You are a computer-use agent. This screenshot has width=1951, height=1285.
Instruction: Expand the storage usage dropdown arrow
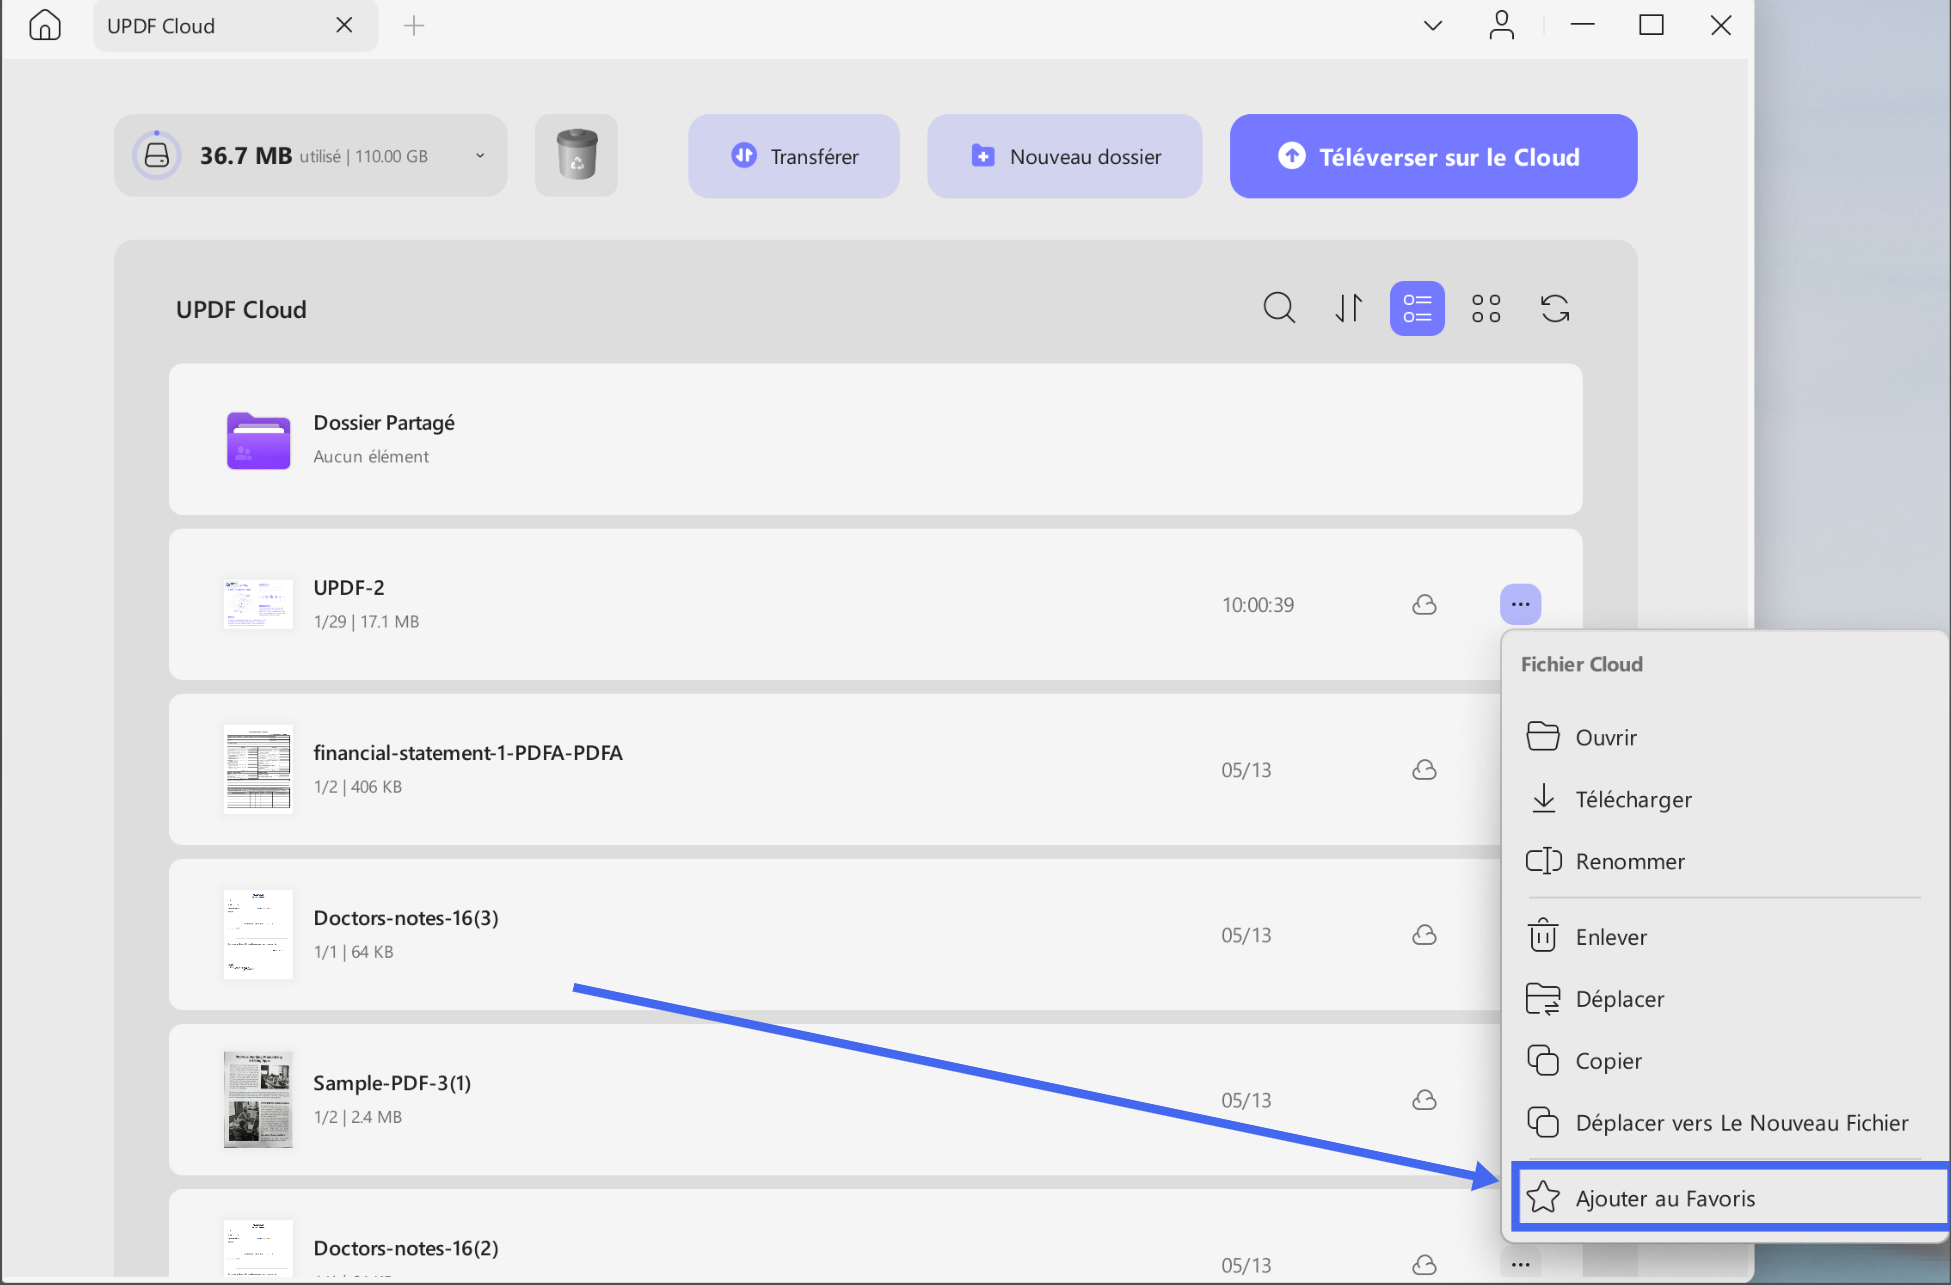pos(480,156)
